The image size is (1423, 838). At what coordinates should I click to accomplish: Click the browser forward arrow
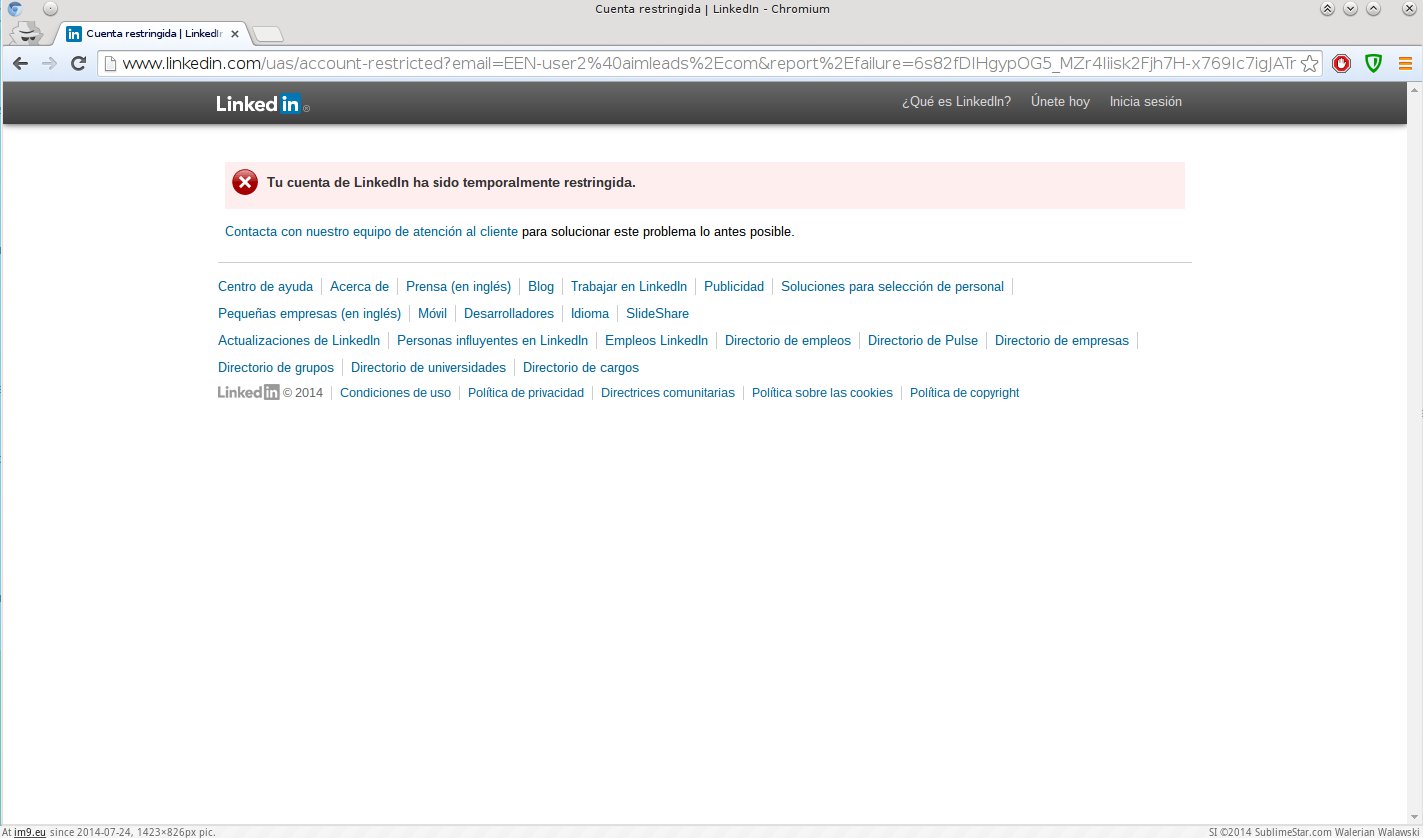tap(49, 64)
